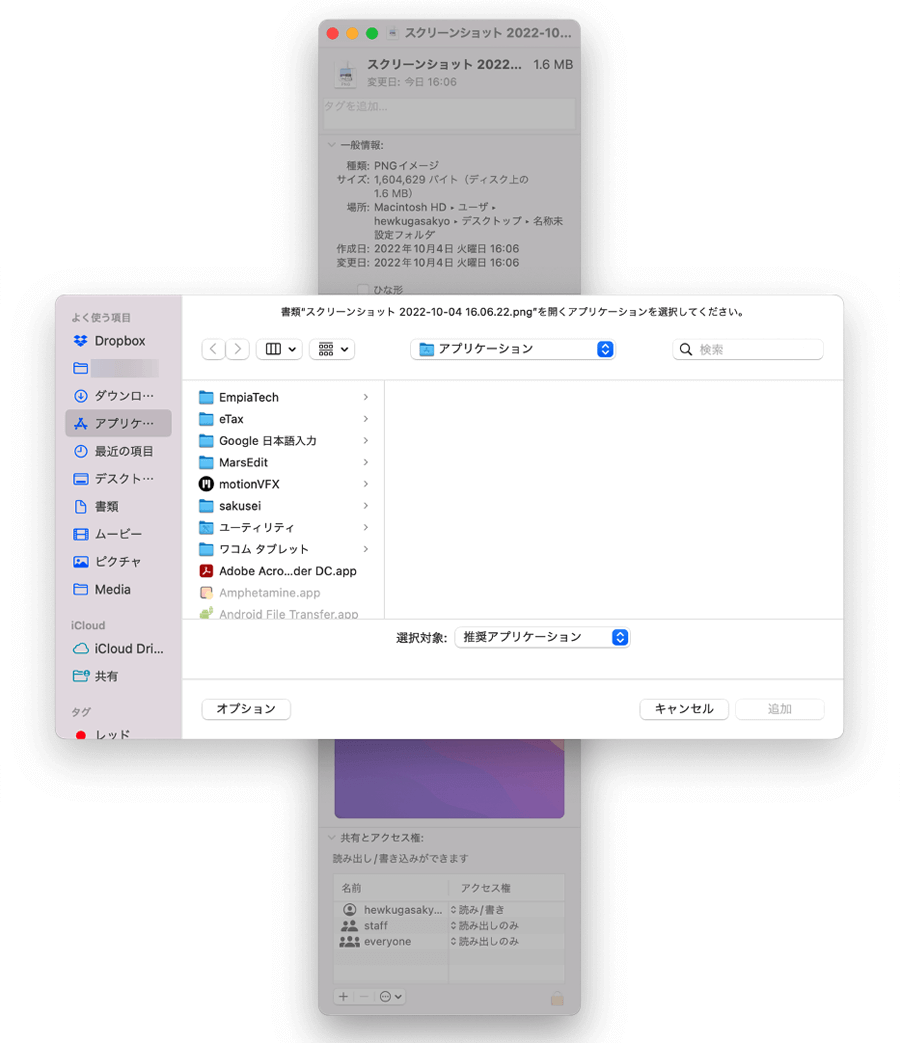Expand the sakusei folder chevron
This screenshot has width=900, height=1043.
(366, 506)
